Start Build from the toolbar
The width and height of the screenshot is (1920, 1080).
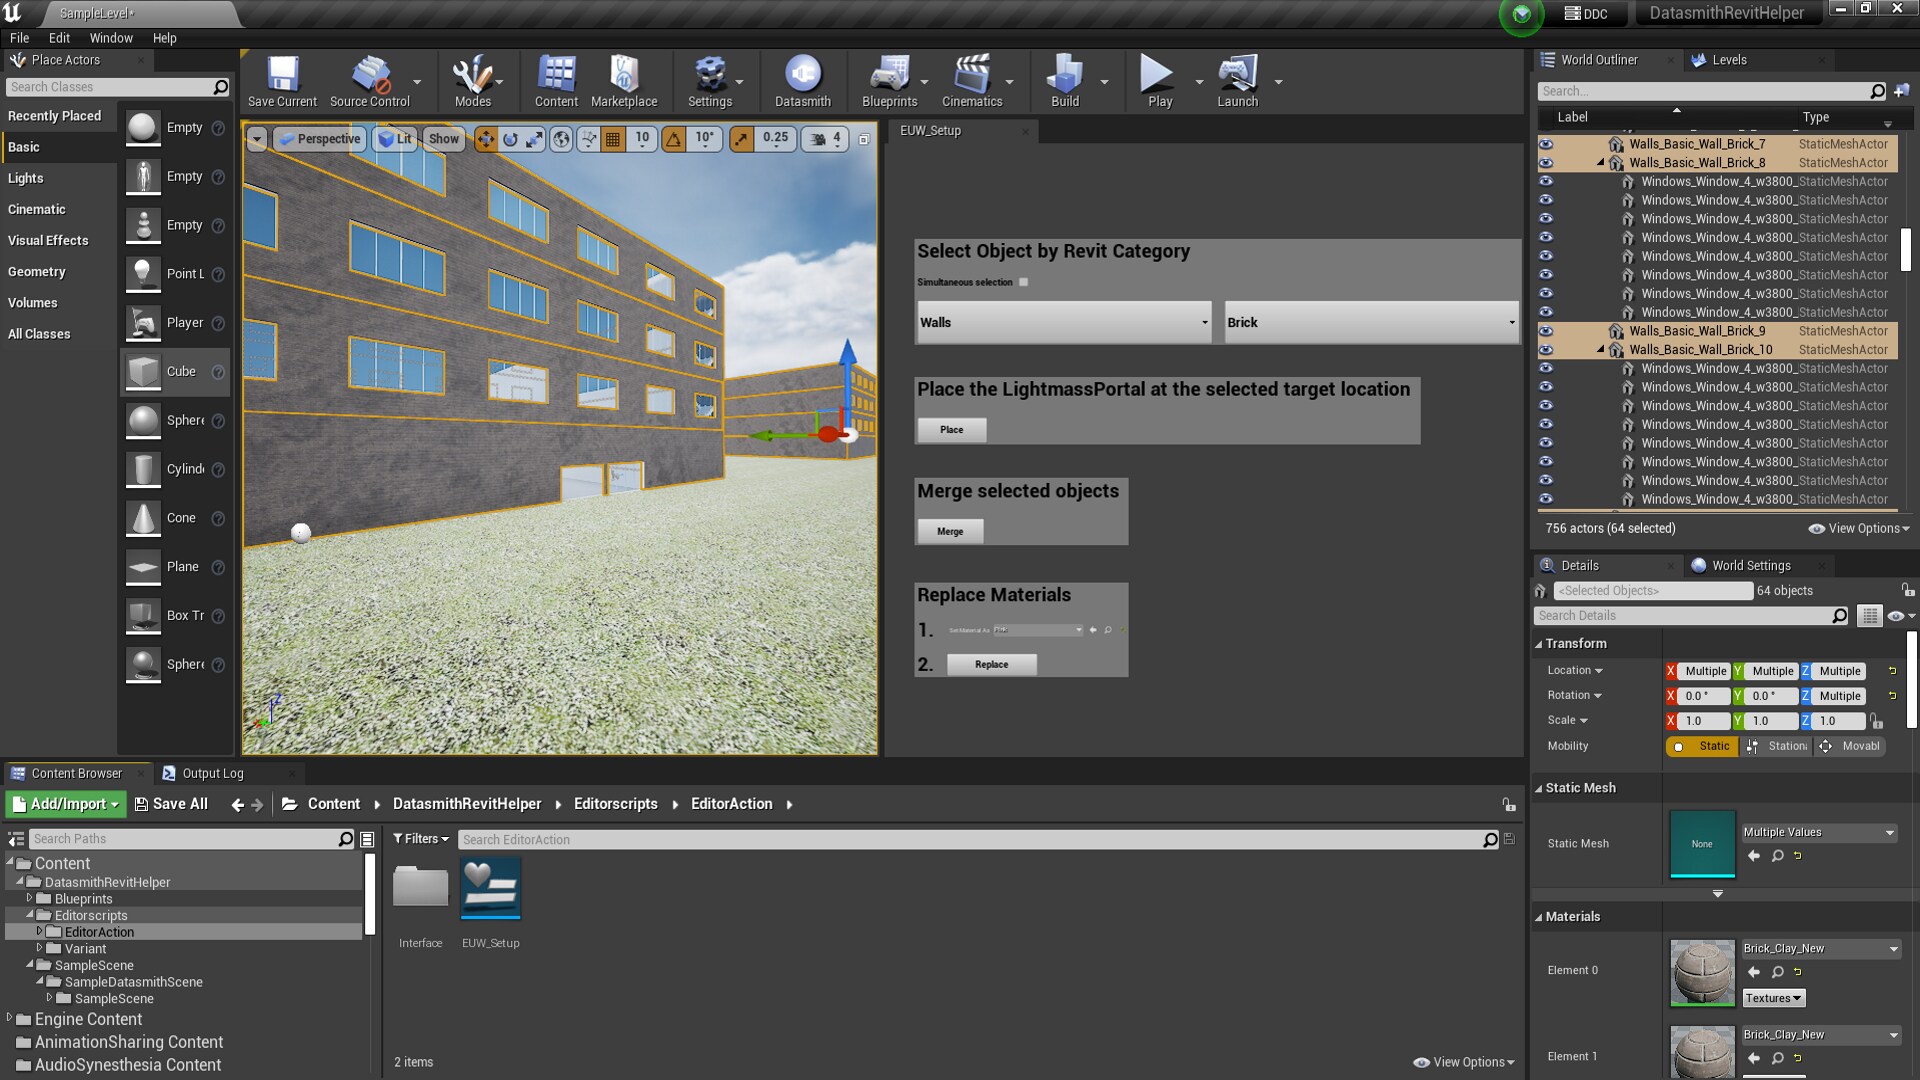pyautogui.click(x=1063, y=81)
